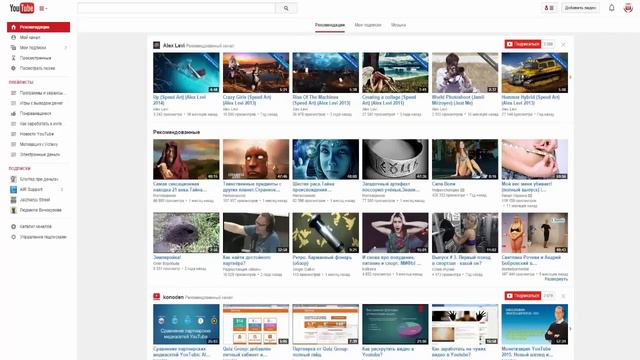This screenshot has width=640, height=360.
Task: Open "World Photoshoot" video thumbnail
Action: click(465, 73)
